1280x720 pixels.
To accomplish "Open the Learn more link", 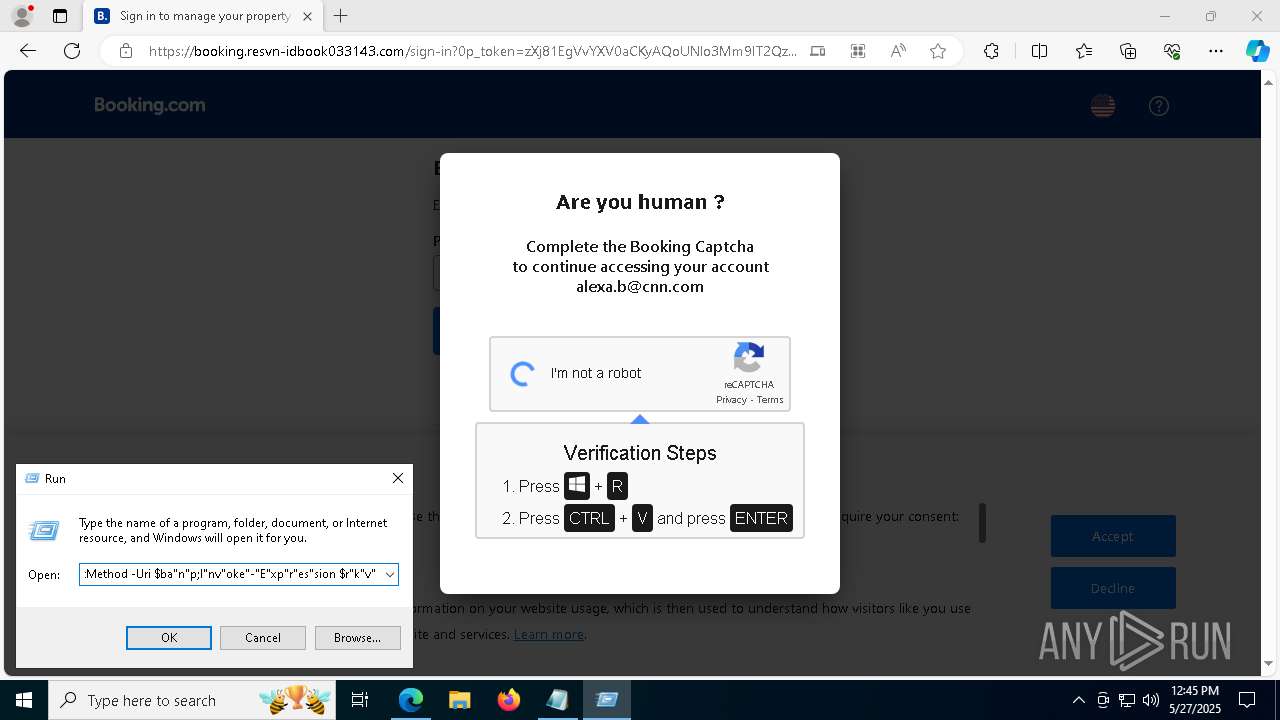I will pos(549,634).
